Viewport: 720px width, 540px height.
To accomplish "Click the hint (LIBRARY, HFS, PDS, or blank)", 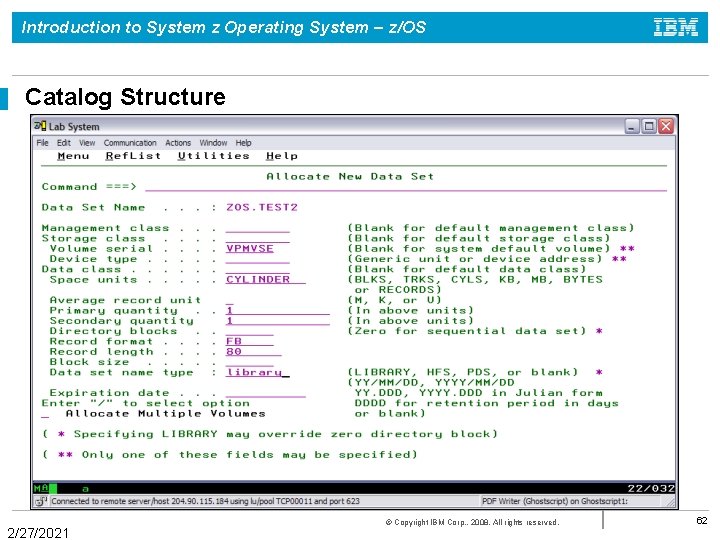I will pos(463,372).
